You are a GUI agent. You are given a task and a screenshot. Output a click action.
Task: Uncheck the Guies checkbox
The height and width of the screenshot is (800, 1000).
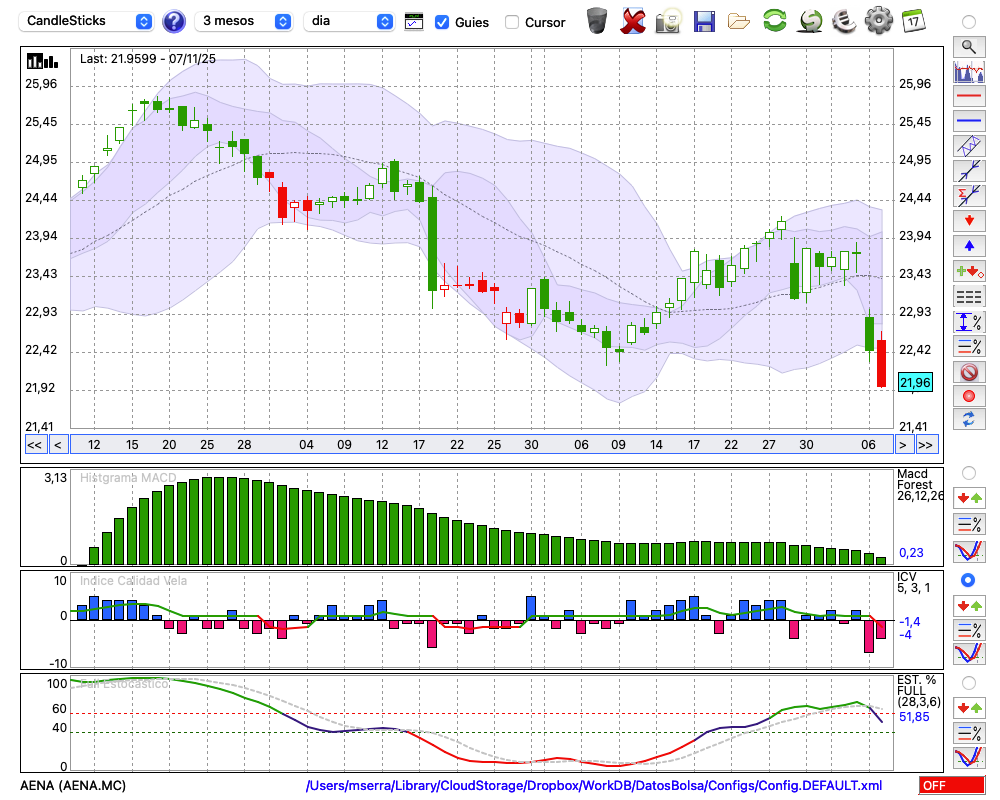[x=442, y=22]
